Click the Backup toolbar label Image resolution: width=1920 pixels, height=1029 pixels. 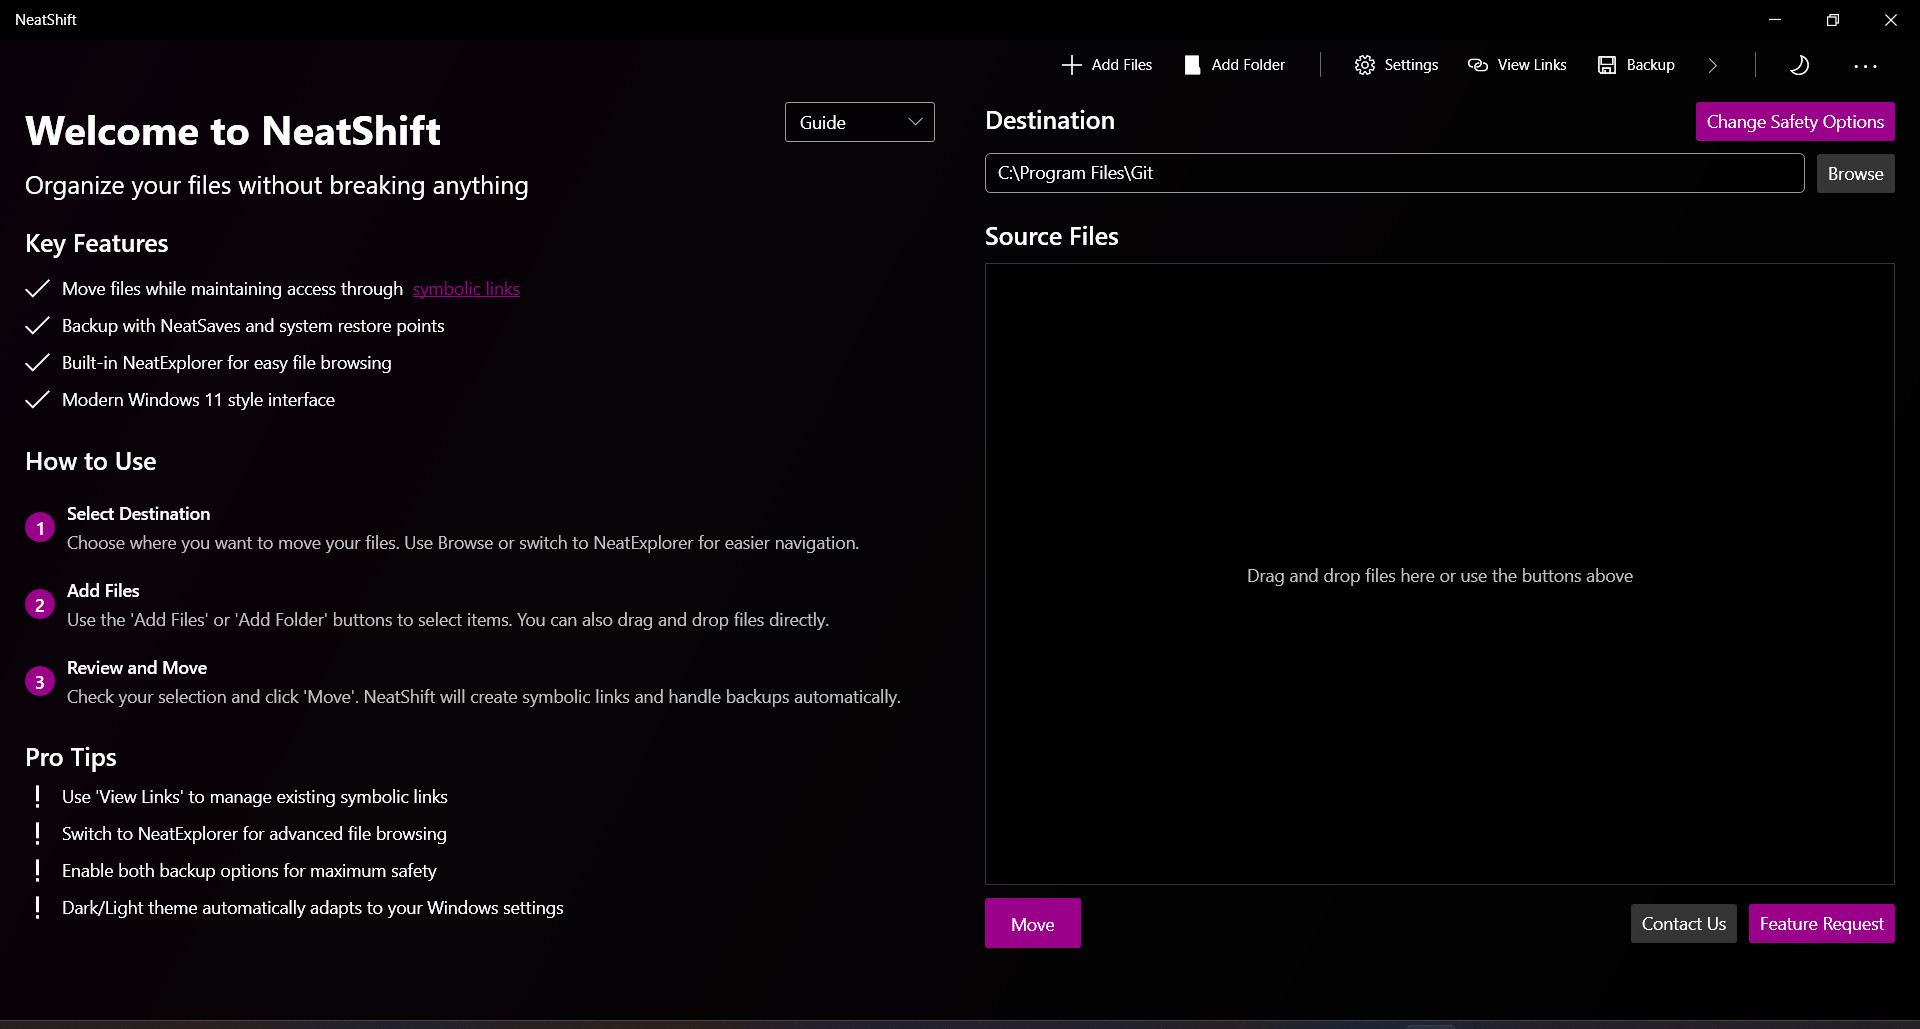1650,65
